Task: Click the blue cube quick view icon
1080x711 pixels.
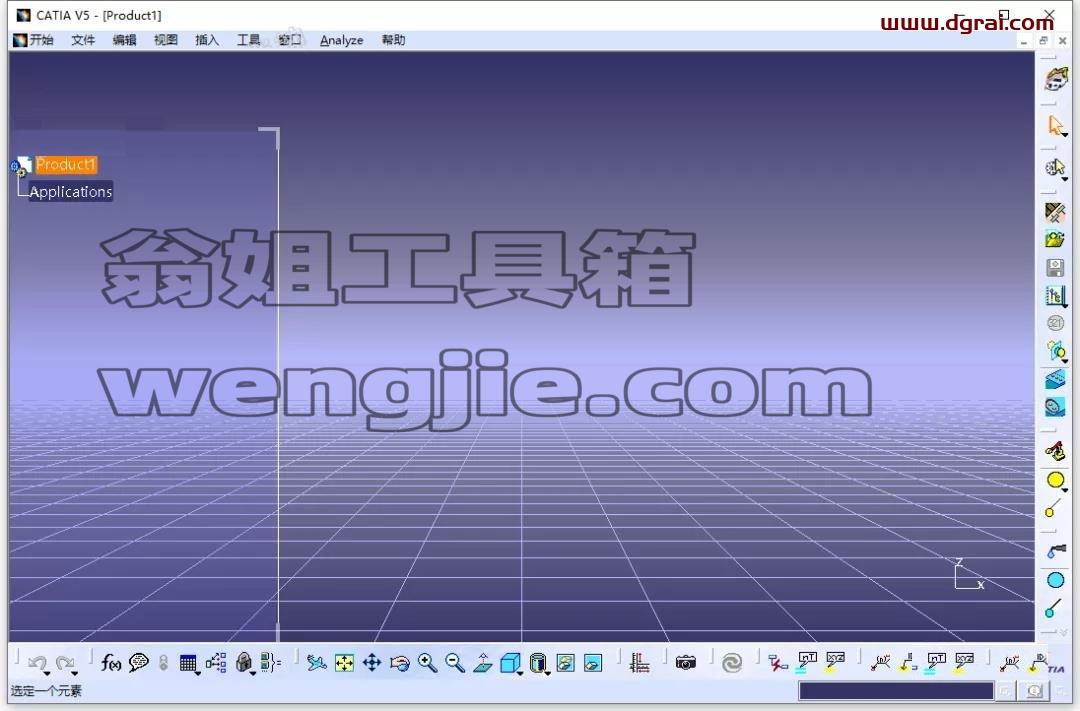Action: point(510,663)
